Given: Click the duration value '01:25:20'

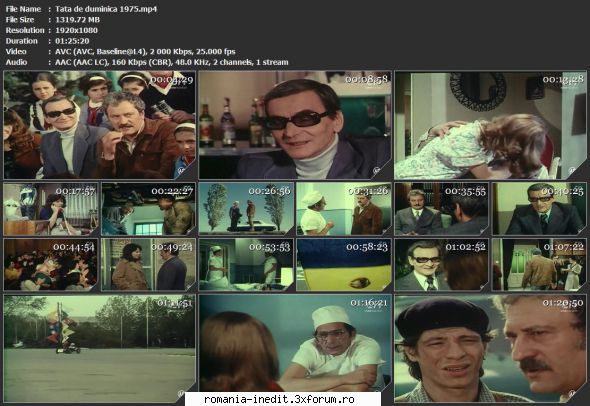Looking at the screenshot, I should click(x=72, y=41).
